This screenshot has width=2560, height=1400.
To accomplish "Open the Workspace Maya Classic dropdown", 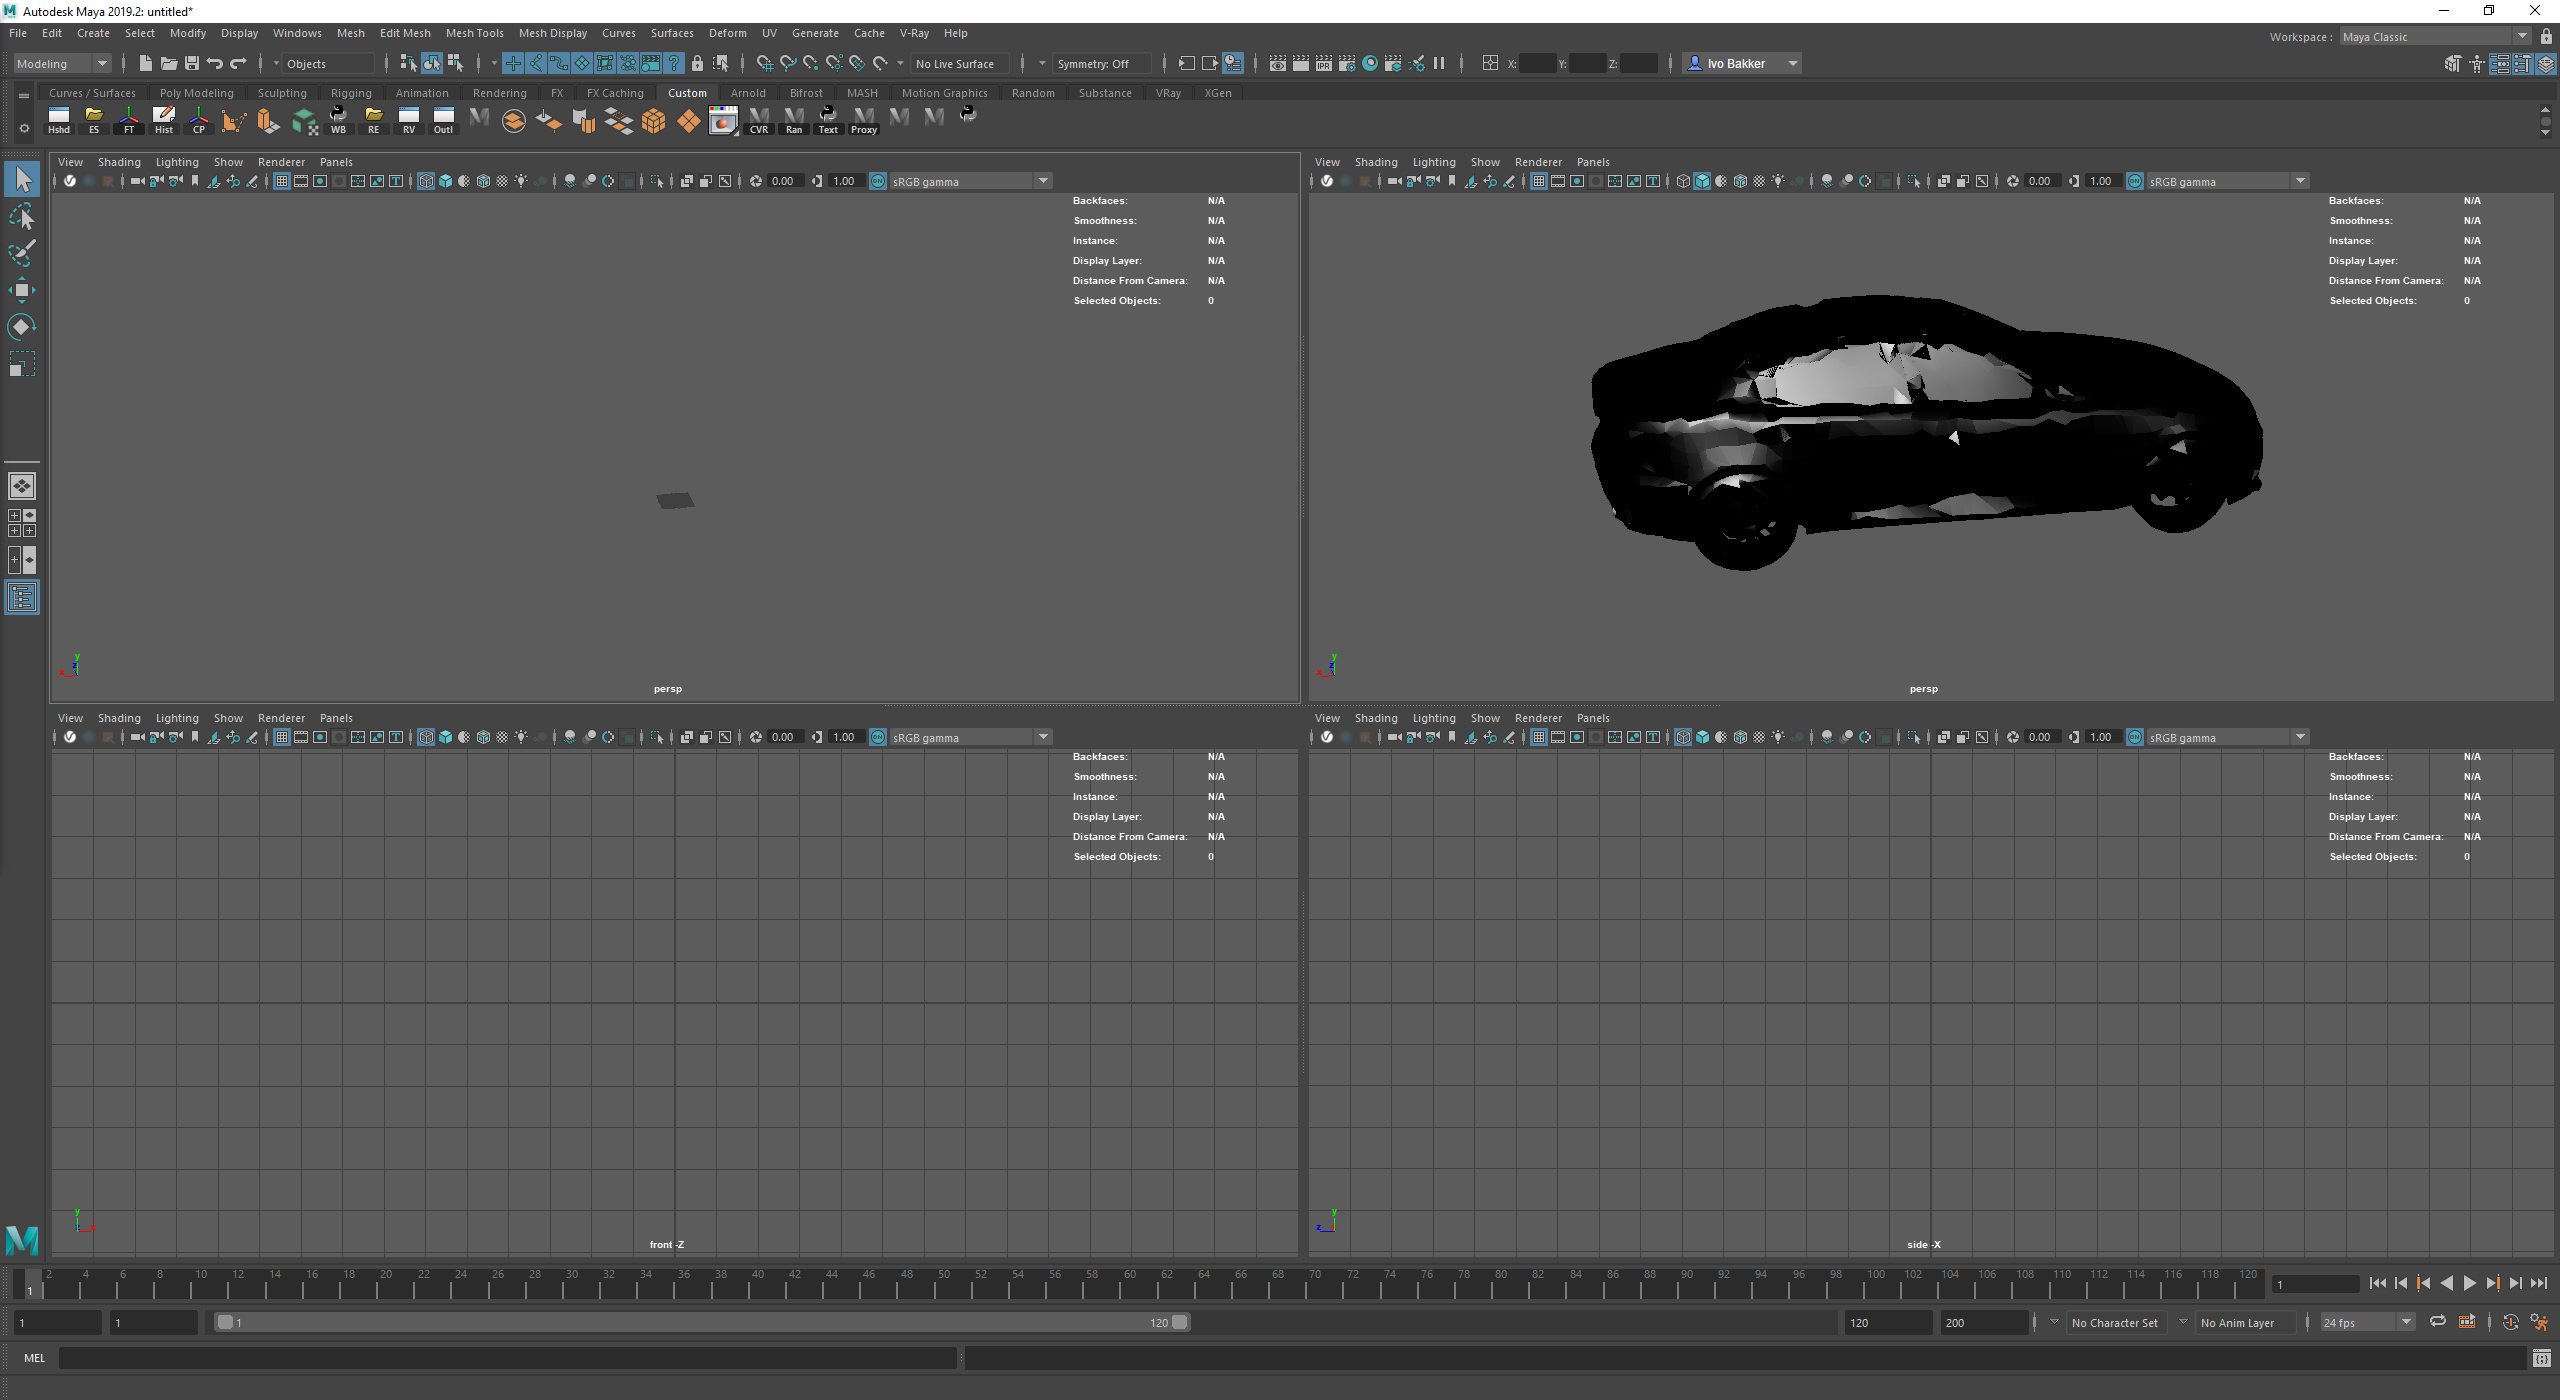I will tap(2435, 36).
